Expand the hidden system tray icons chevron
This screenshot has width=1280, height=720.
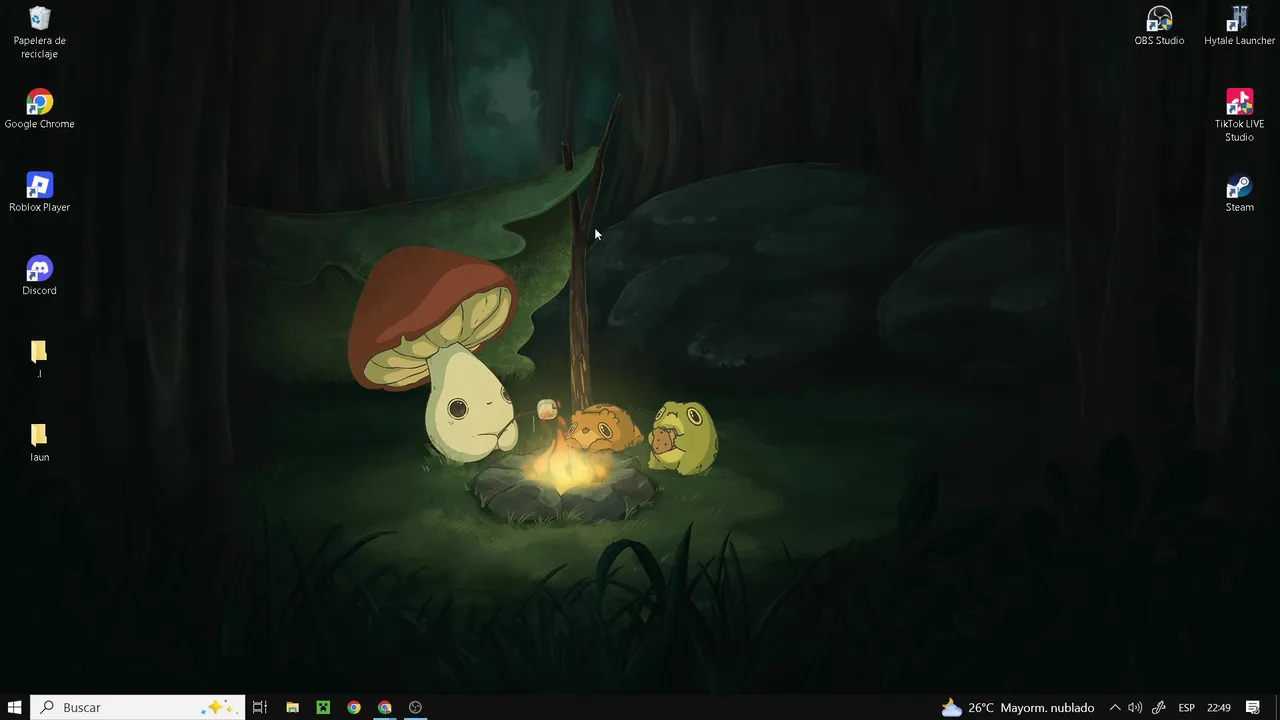[x=1115, y=707]
